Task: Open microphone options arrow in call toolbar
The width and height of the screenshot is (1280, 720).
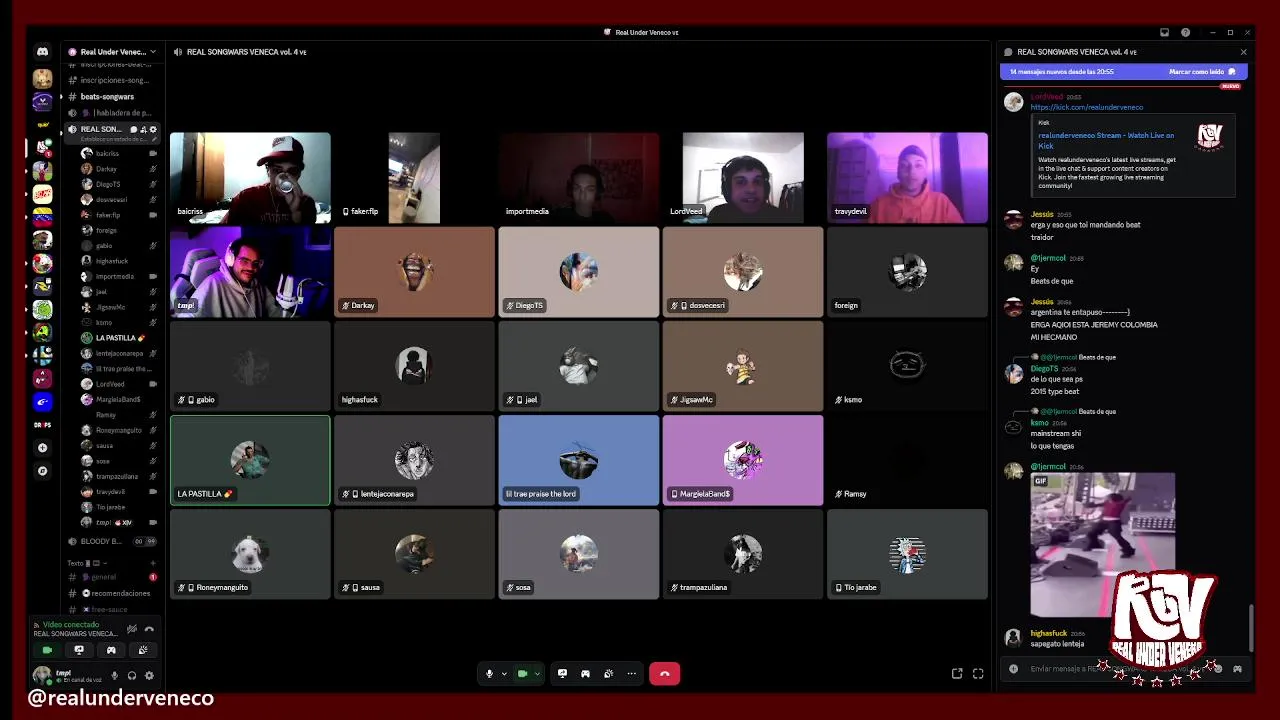Action: click(x=504, y=674)
